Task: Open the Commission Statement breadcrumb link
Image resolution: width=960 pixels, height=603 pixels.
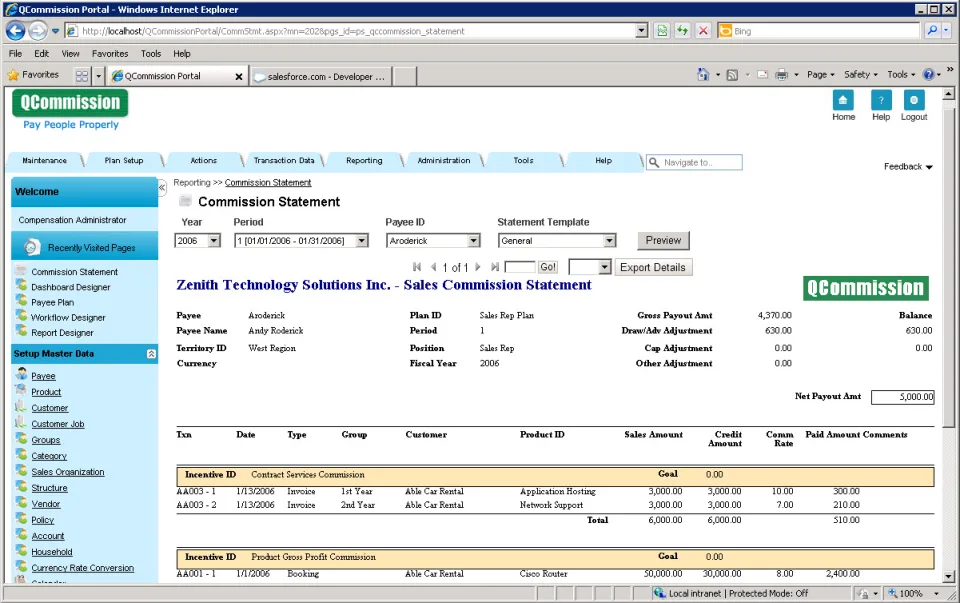Action: coord(268,182)
